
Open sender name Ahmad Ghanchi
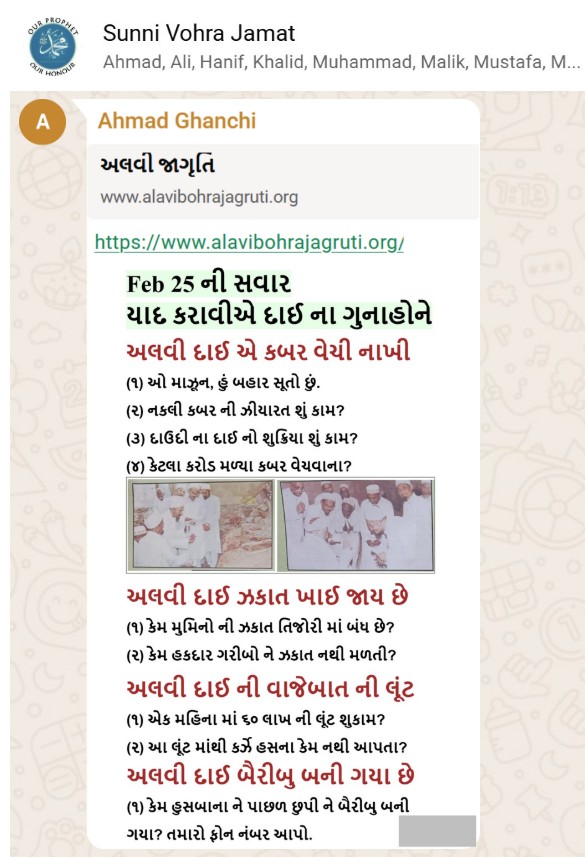coord(177,121)
